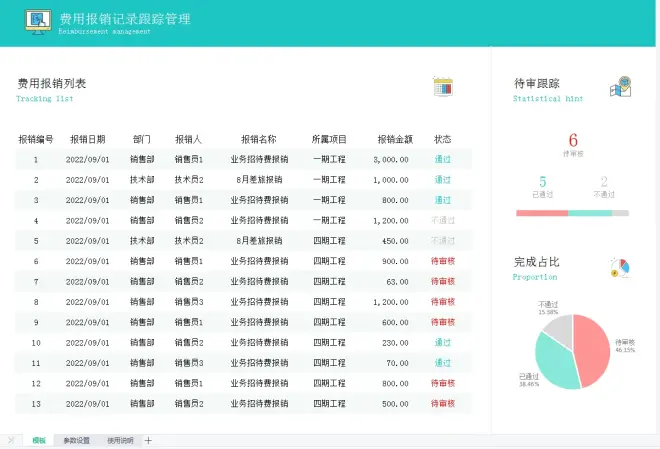Screen dimensions: 660x449
Task: Click the sheet navigation icon left of 模板 tab
Action: pos(11,440)
